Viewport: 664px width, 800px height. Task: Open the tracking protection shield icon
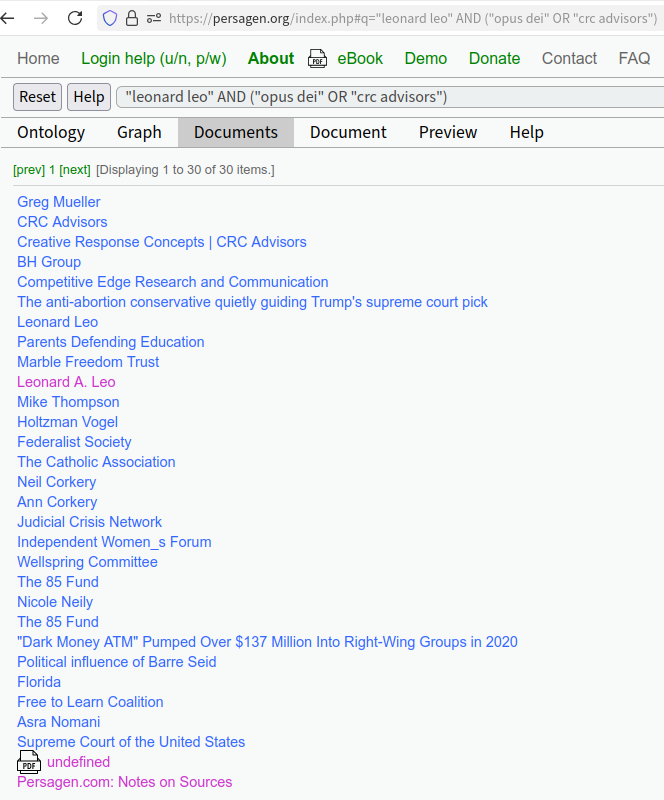[x=110, y=18]
